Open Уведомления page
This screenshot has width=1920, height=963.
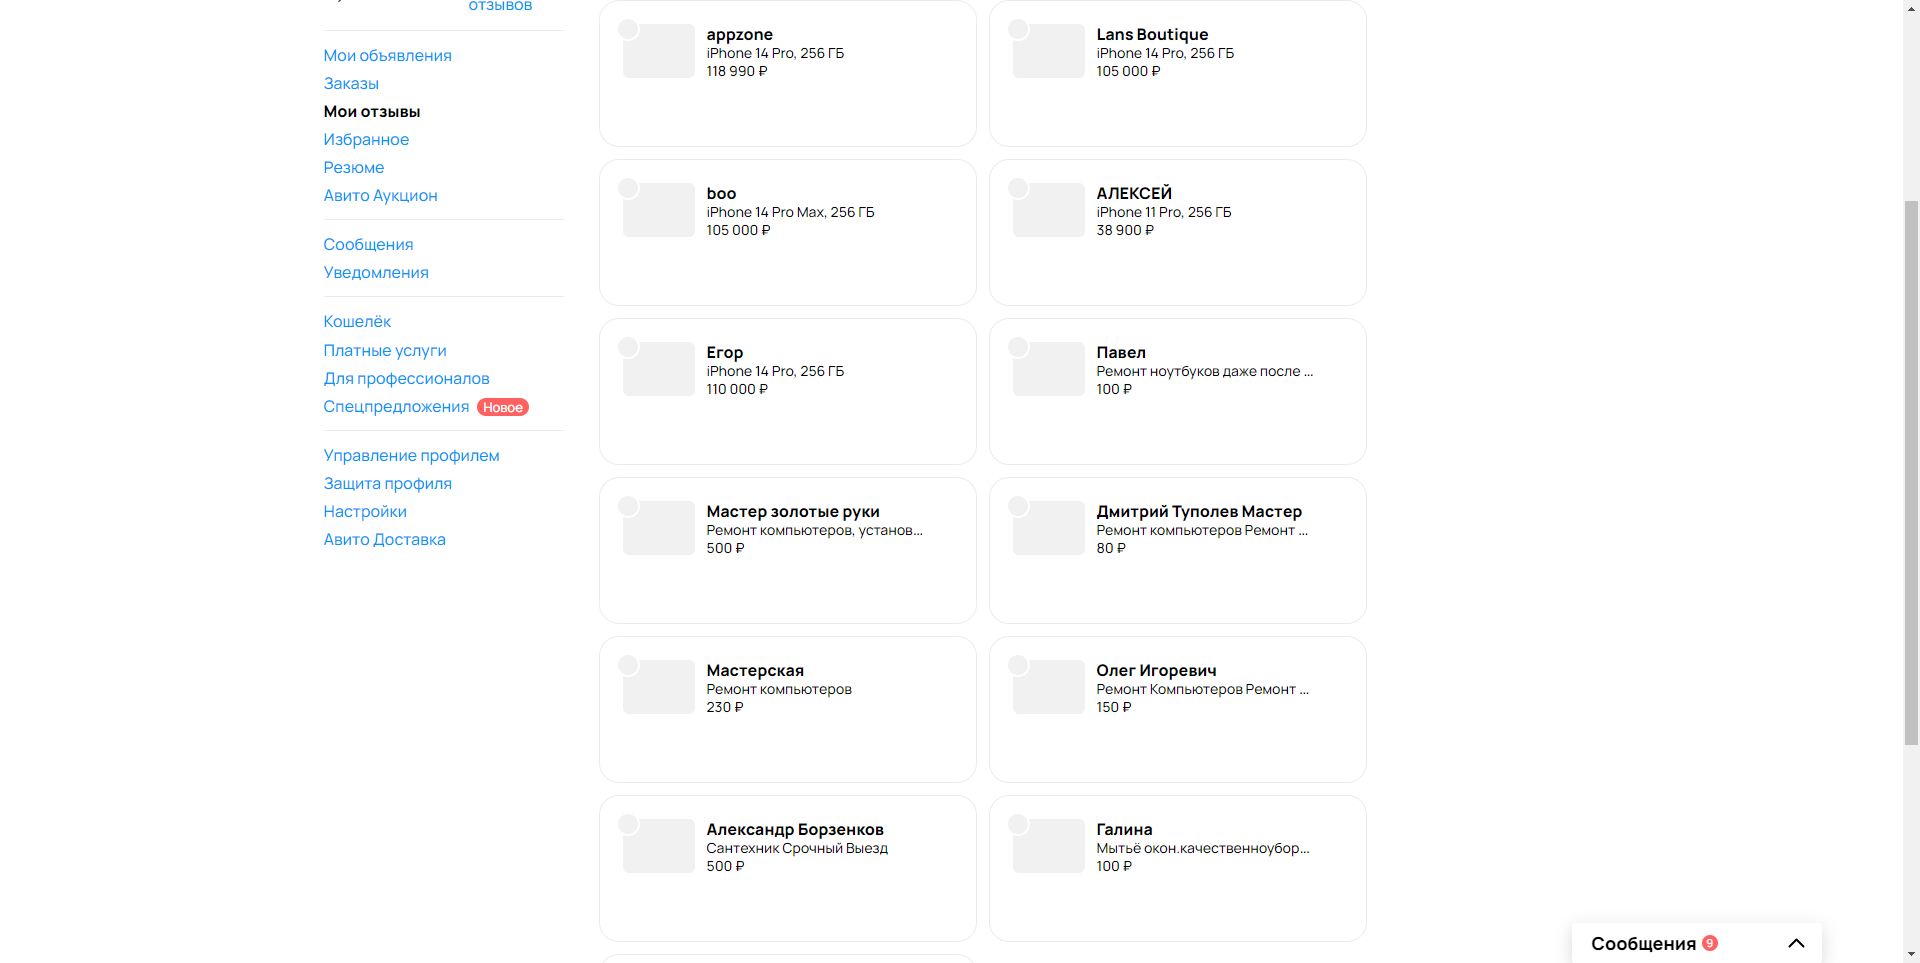click(376, 272)
